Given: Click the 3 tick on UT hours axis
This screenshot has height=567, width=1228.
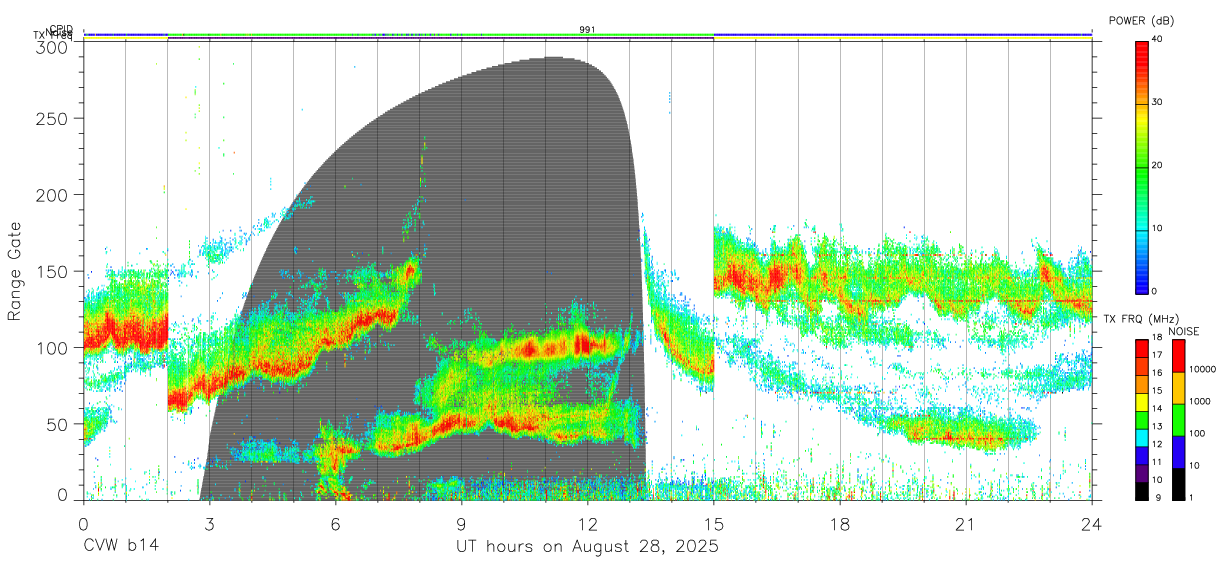Looking at the screenshot, I should click(x=209, y=524).
